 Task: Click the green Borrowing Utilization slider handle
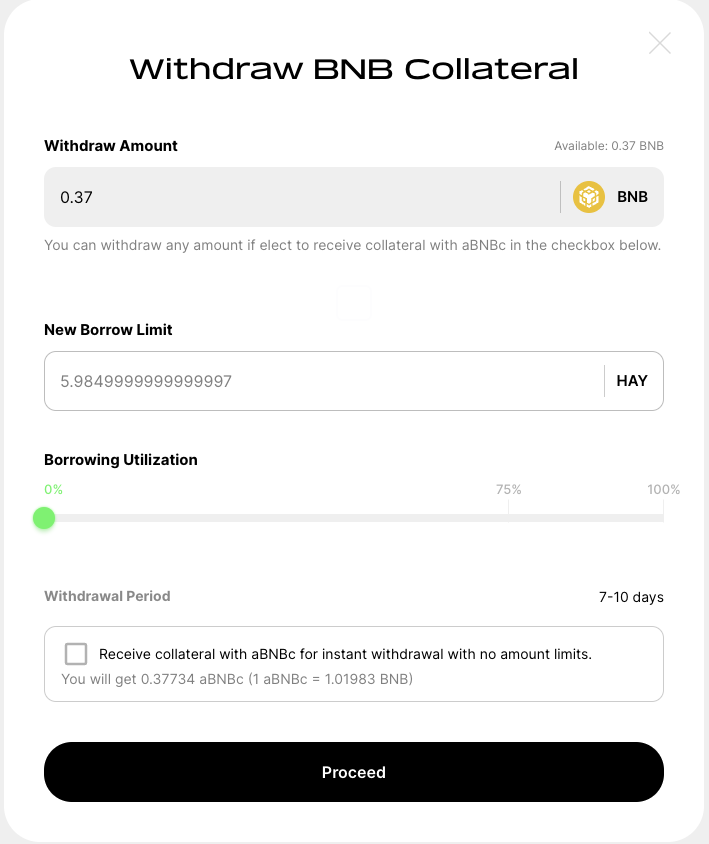(43, 518)
